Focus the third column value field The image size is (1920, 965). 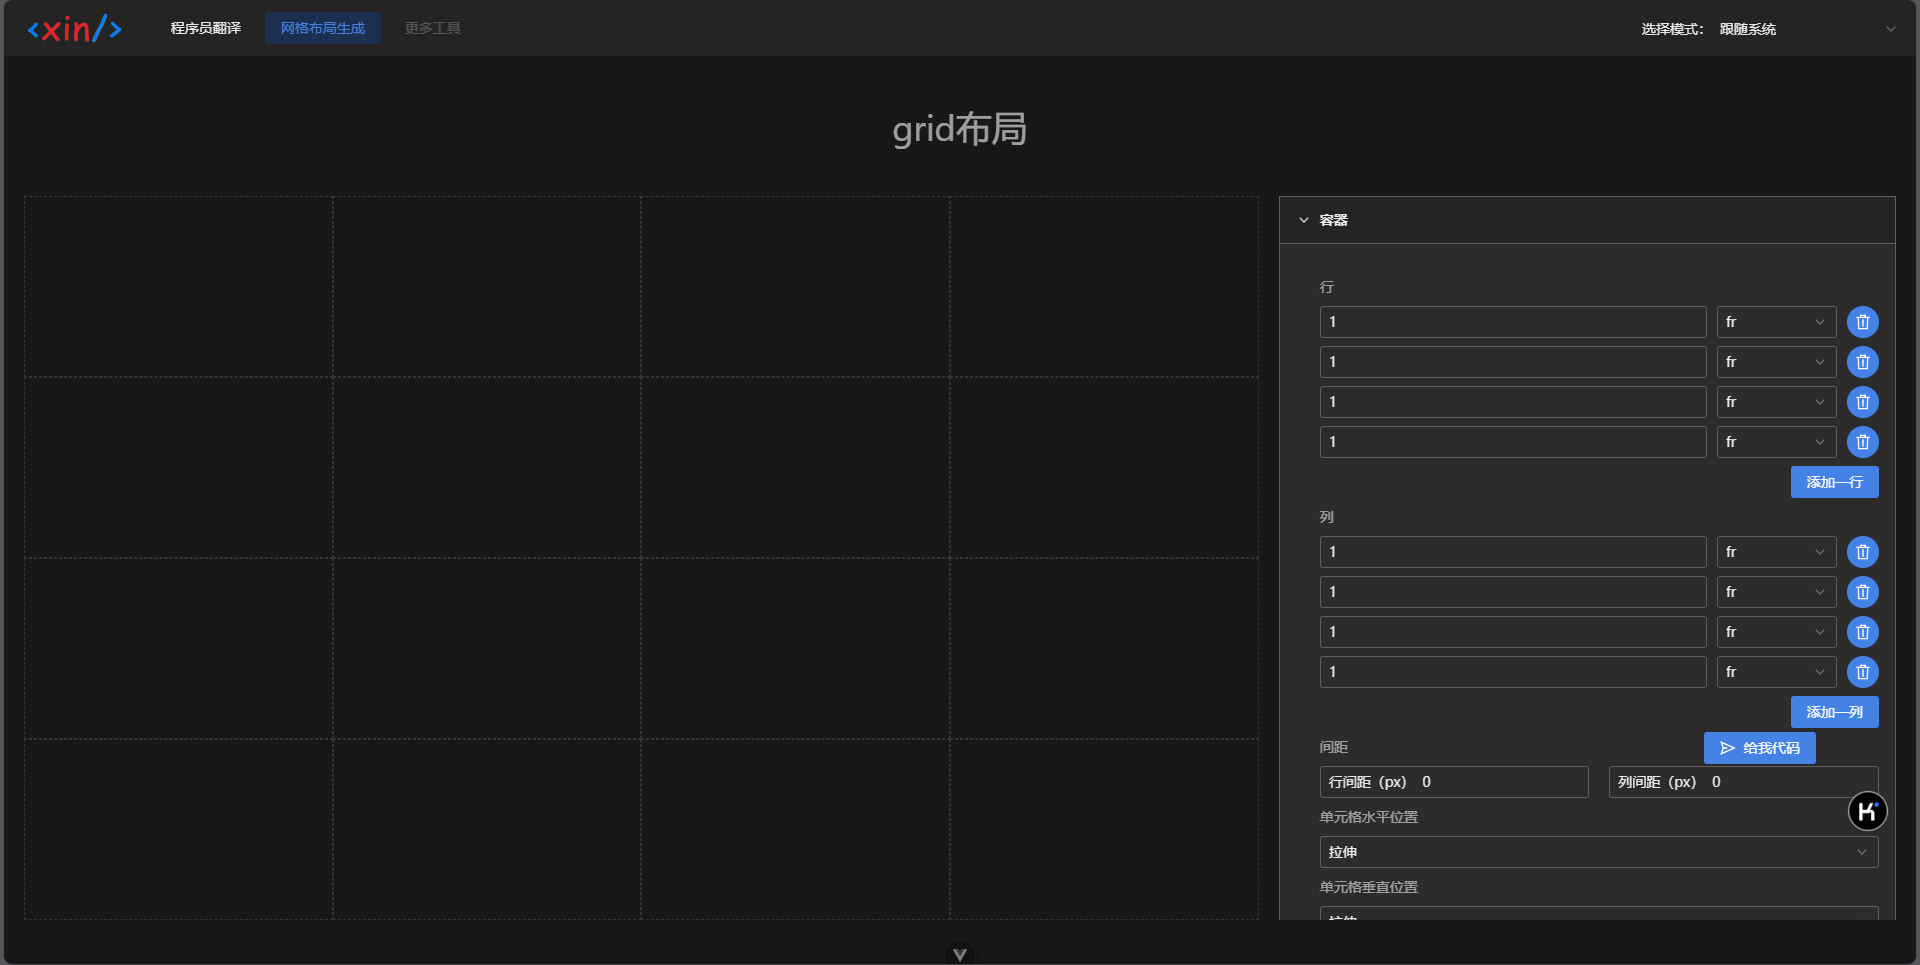point(1513,632)
